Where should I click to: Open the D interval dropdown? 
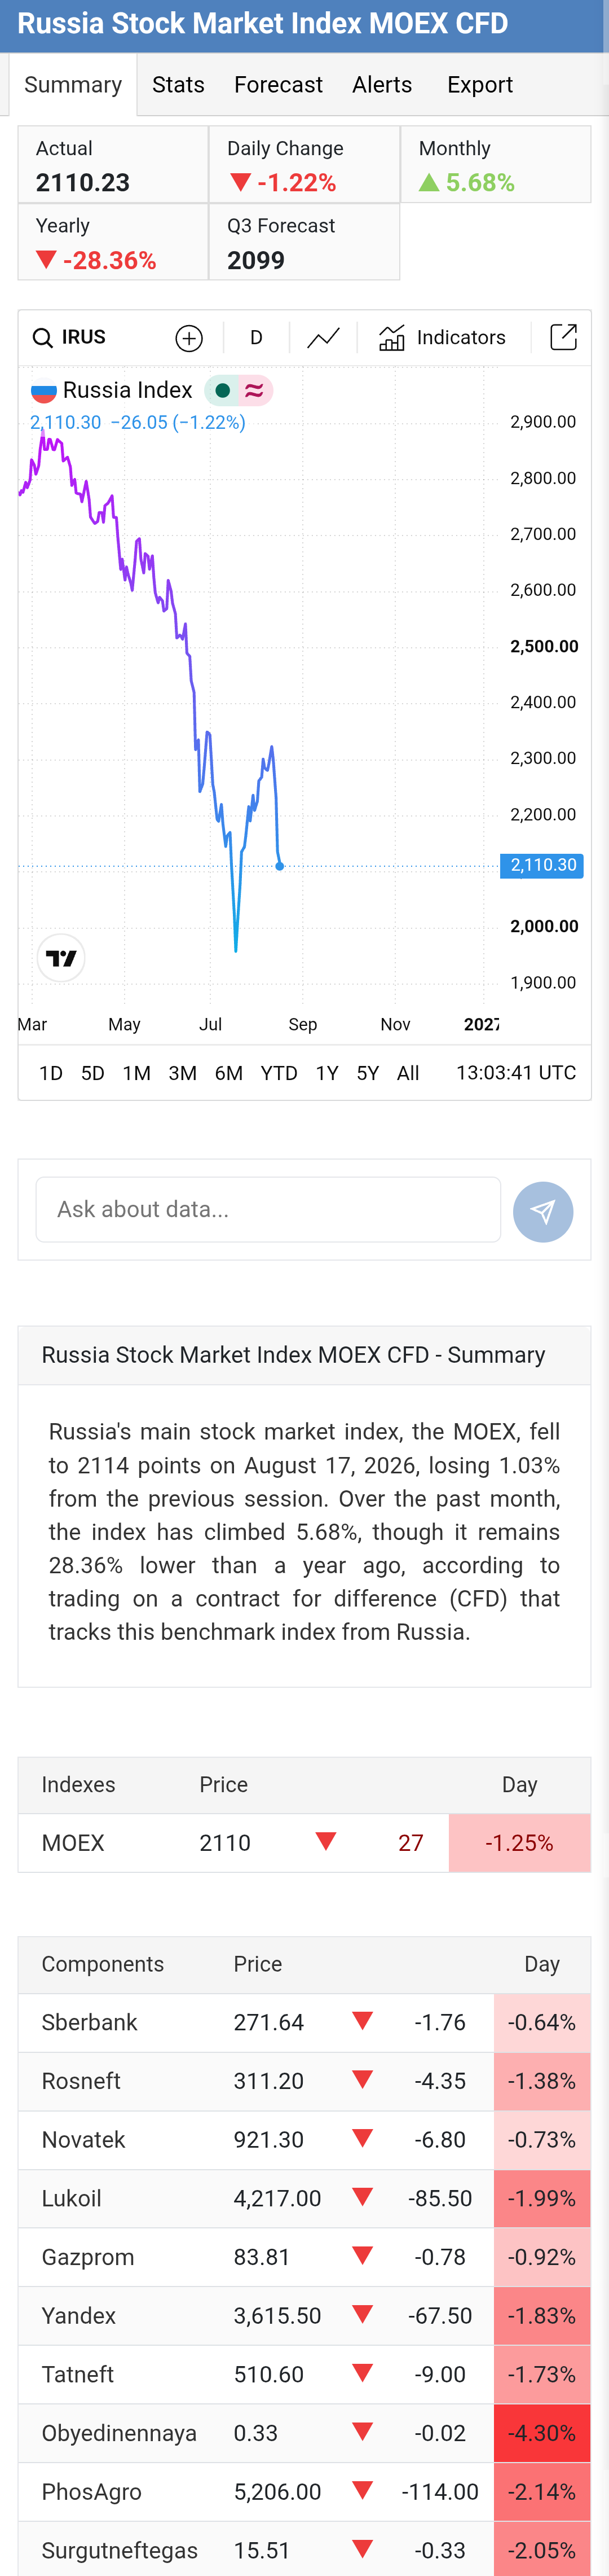(256, 338)
